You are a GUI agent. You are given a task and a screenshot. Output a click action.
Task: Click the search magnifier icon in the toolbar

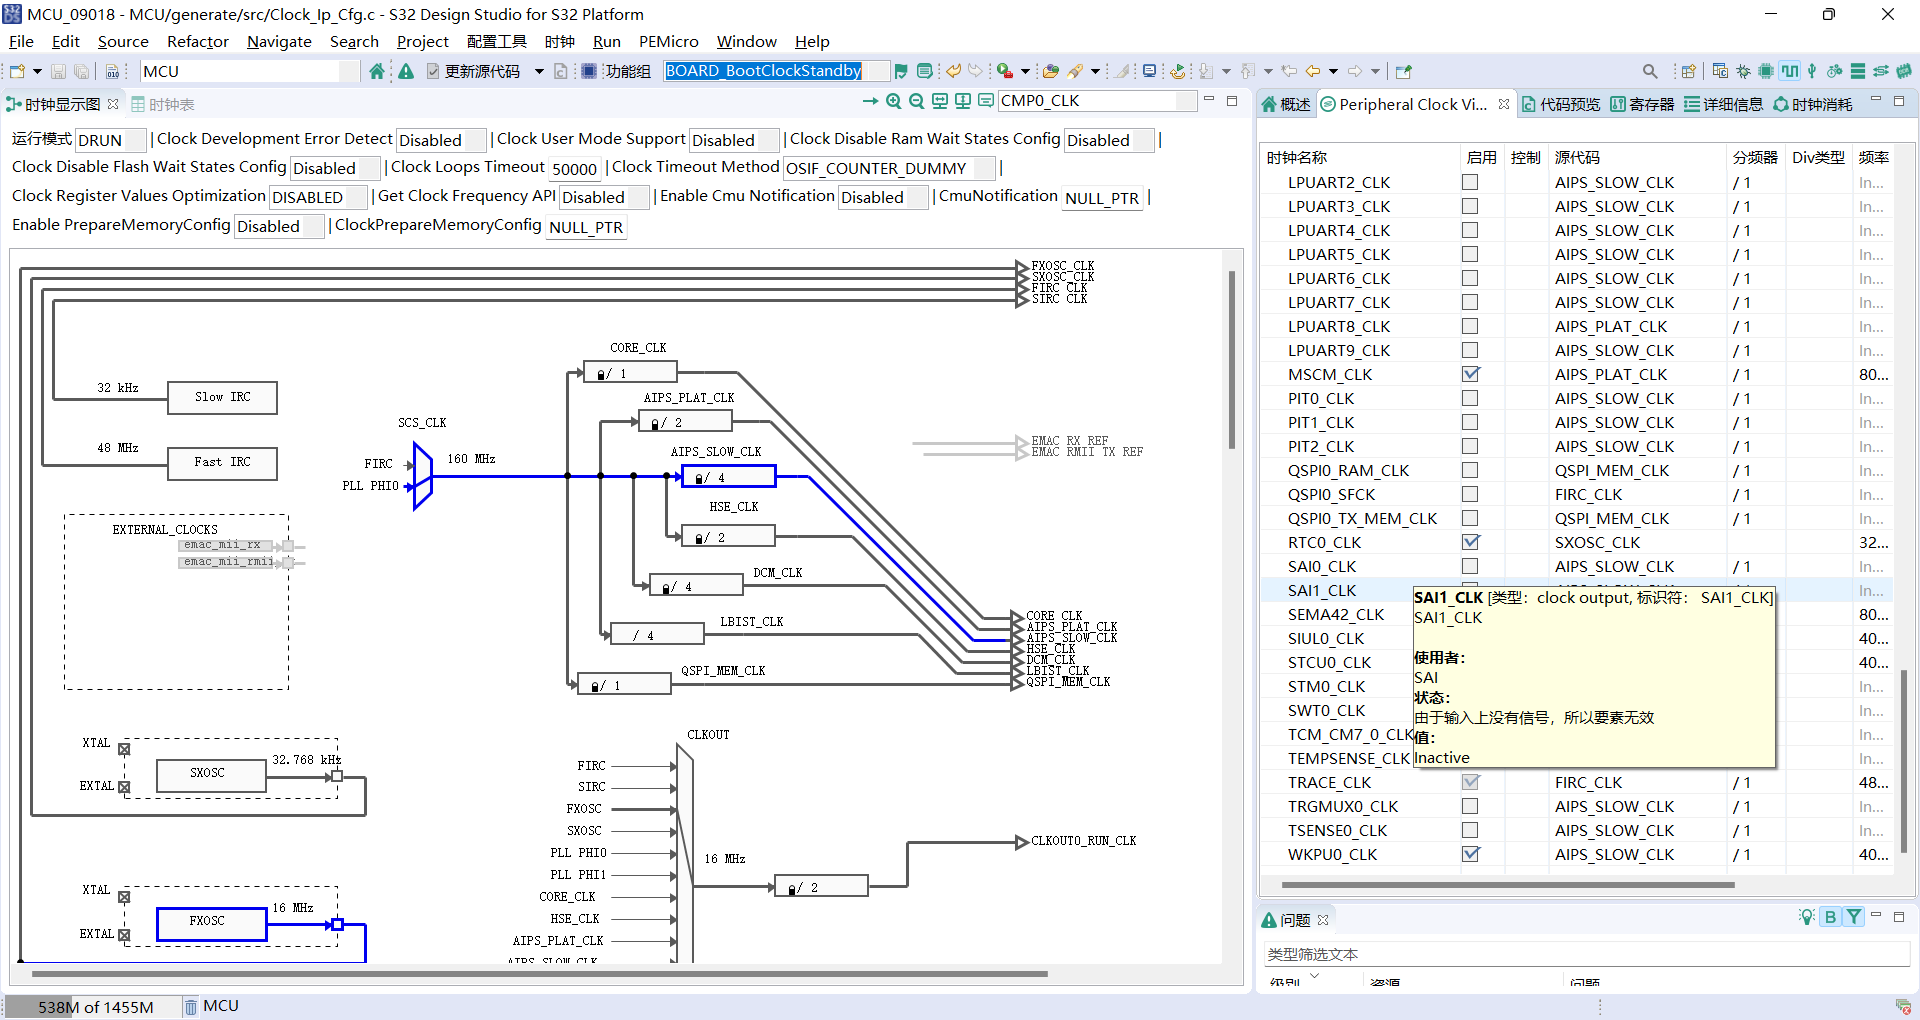(1650, 71)
